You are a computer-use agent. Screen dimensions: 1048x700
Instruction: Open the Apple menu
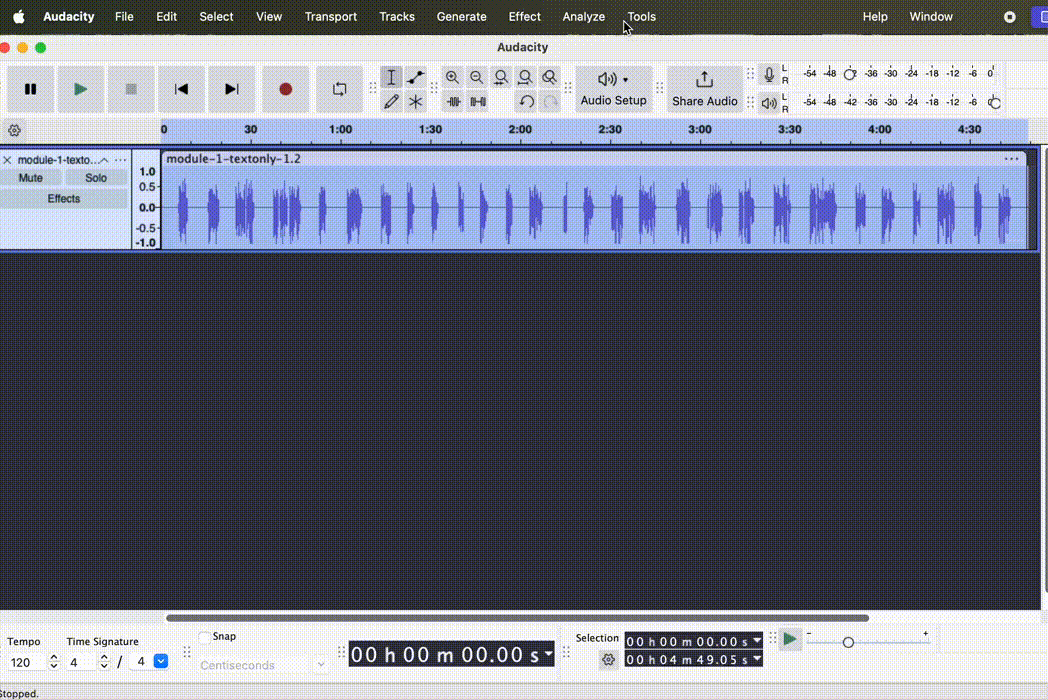click(19, 17)
